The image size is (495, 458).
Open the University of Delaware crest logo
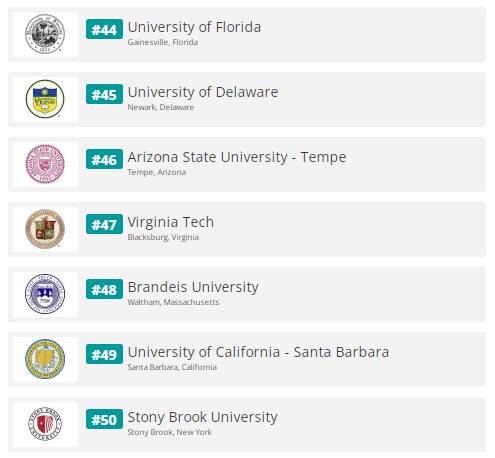(45, 99)
